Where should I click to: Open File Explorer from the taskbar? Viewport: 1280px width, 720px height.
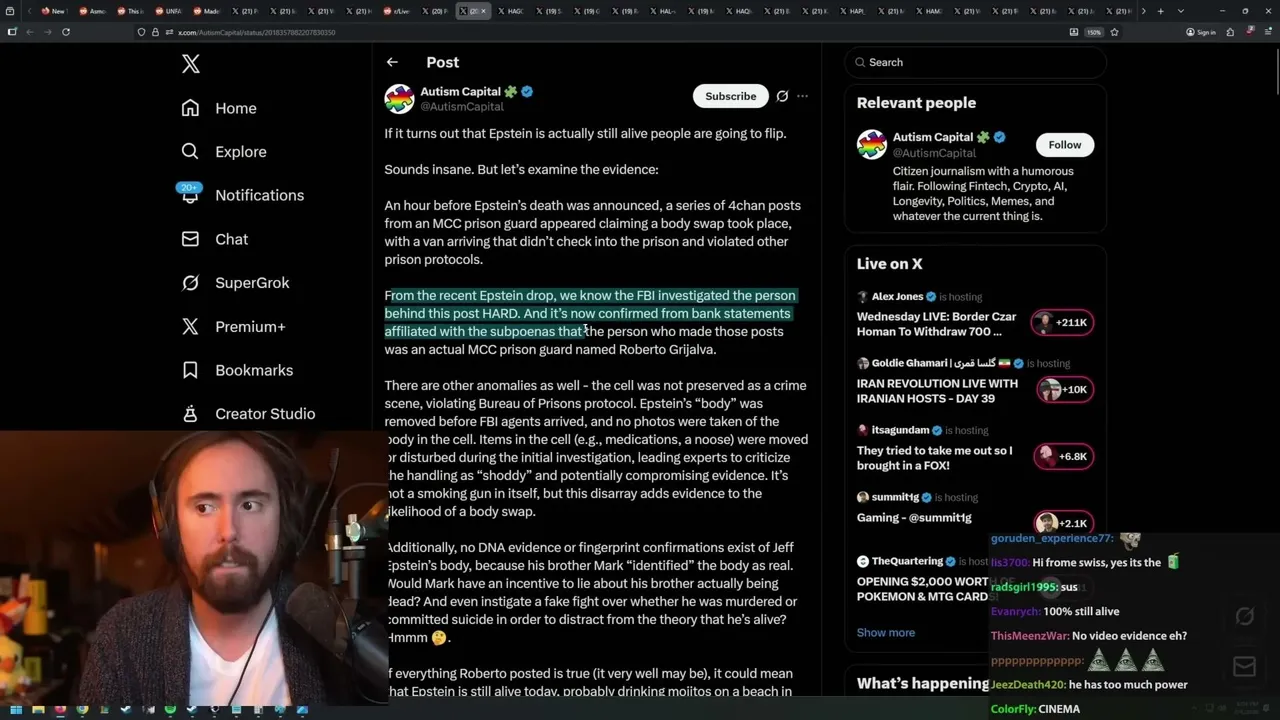[x=38, y=710]
